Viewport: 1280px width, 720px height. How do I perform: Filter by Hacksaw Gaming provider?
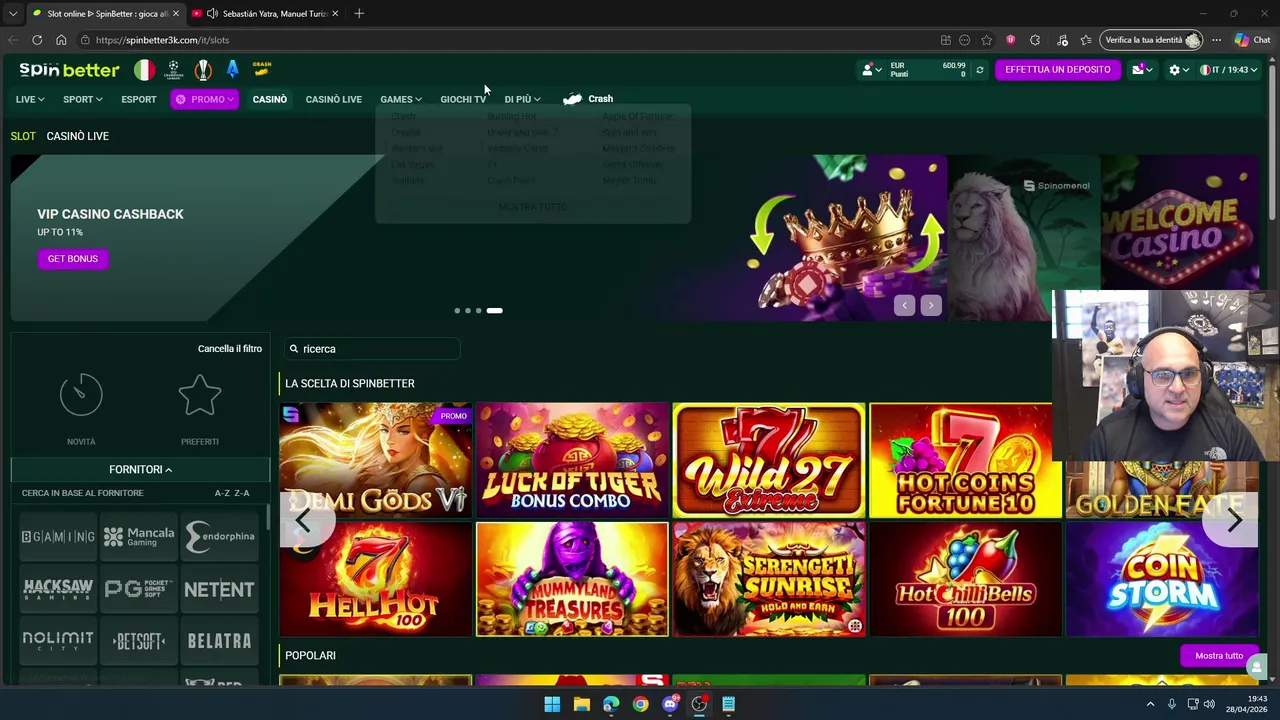tap(58, 589)
